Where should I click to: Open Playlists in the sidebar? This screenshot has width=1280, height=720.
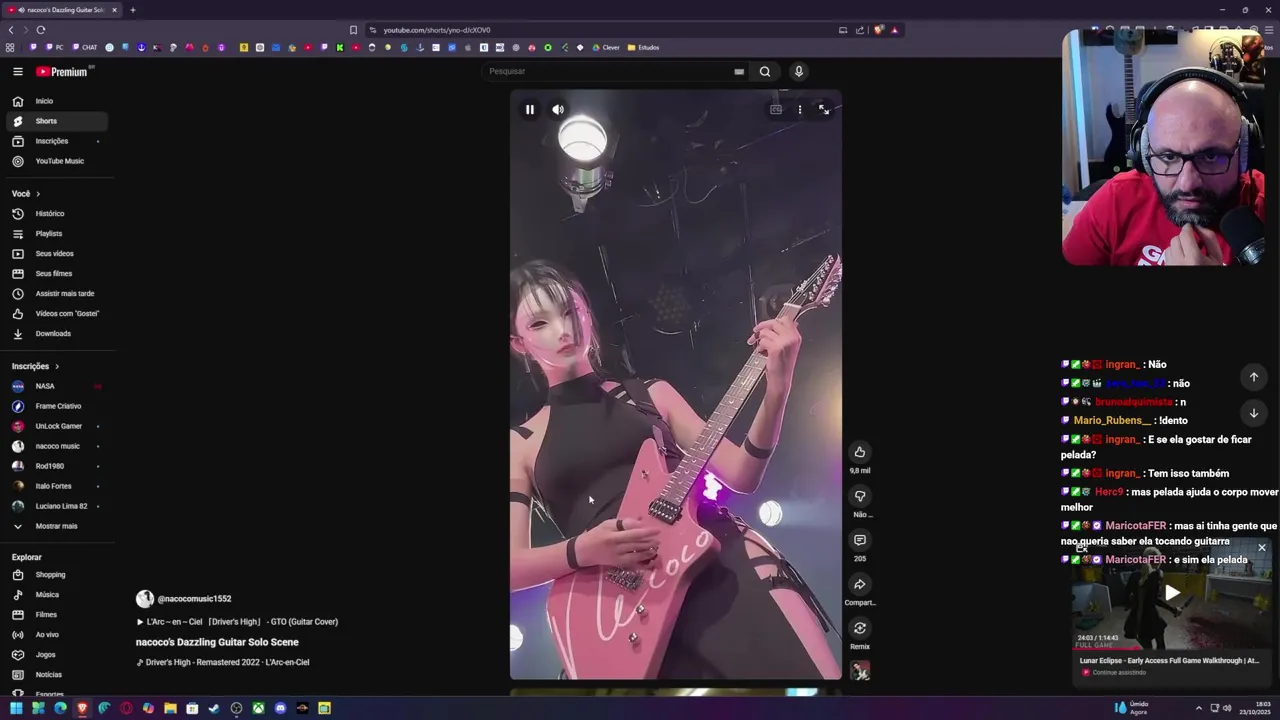(57, 233)
